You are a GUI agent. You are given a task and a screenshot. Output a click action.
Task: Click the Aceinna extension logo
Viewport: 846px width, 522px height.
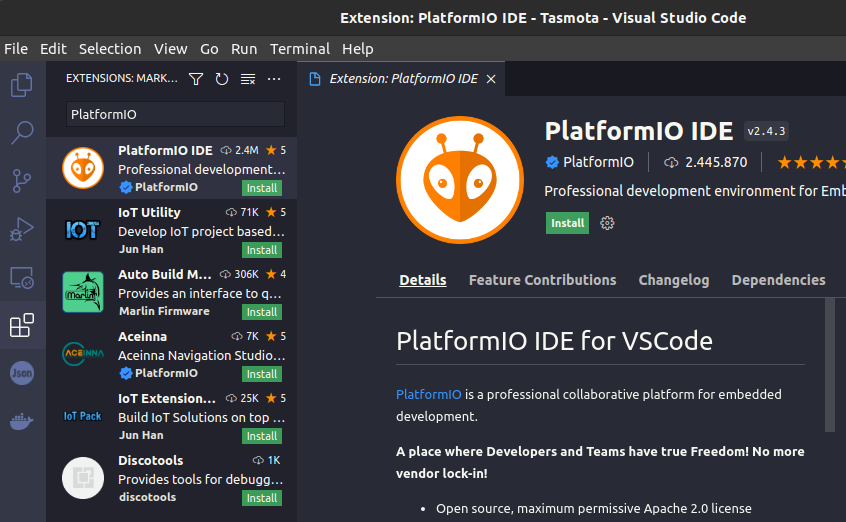coord(83,354)
